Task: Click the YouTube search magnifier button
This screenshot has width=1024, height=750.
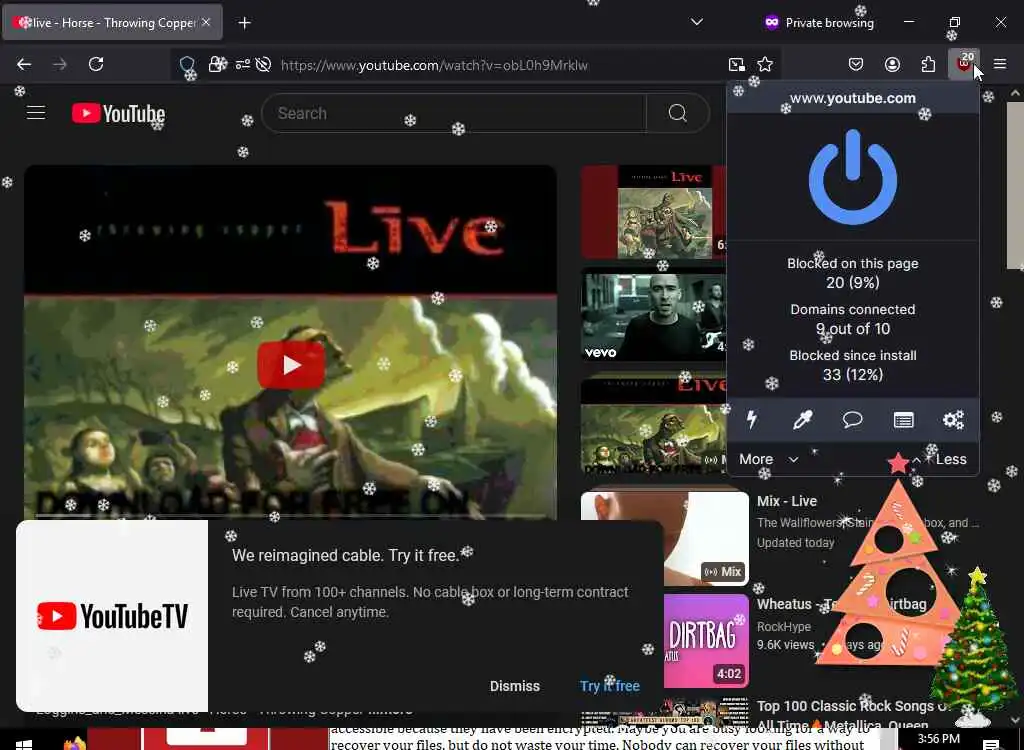Action: [677, 113]
